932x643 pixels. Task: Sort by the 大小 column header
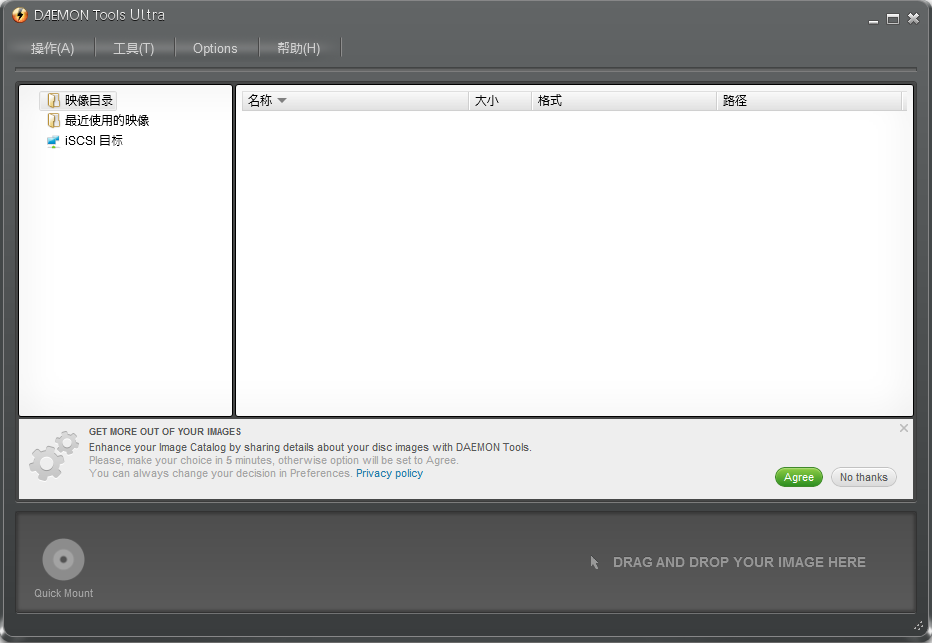pos(500,100)
